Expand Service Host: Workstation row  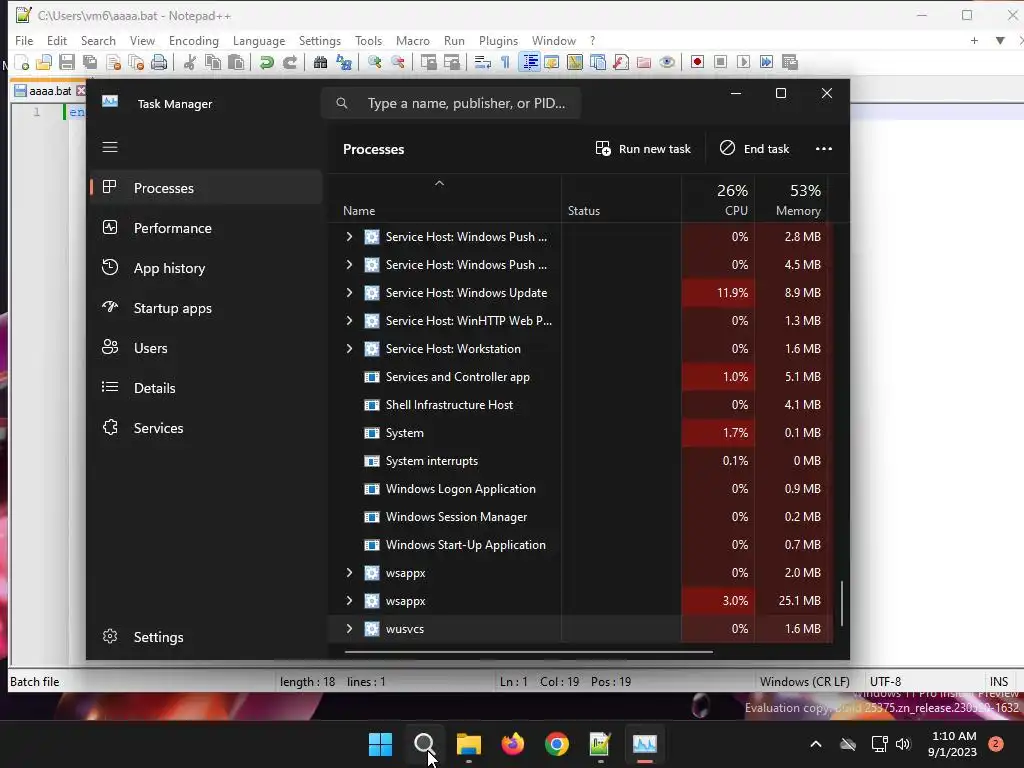349,349
